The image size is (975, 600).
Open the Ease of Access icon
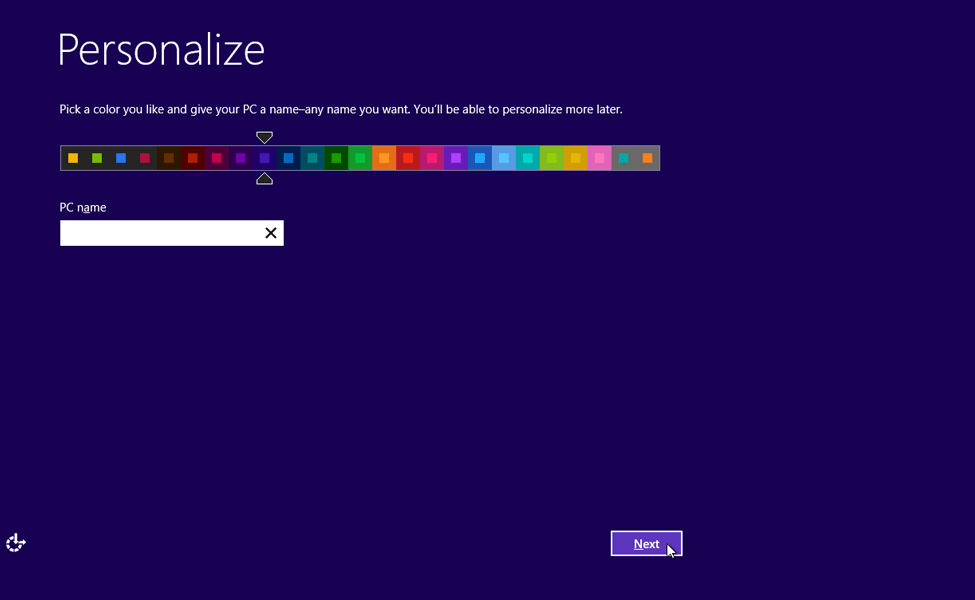[x=16, y=543]
